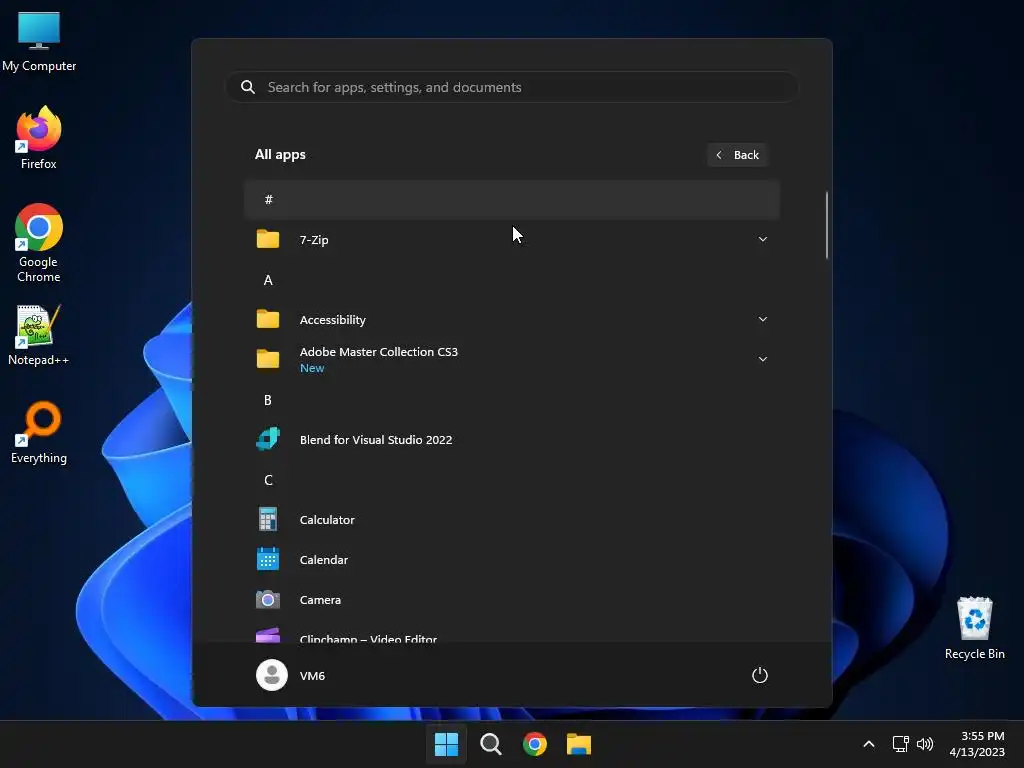
Task: Open the 7-Zip label entry
Action: [x=314, y=240]
